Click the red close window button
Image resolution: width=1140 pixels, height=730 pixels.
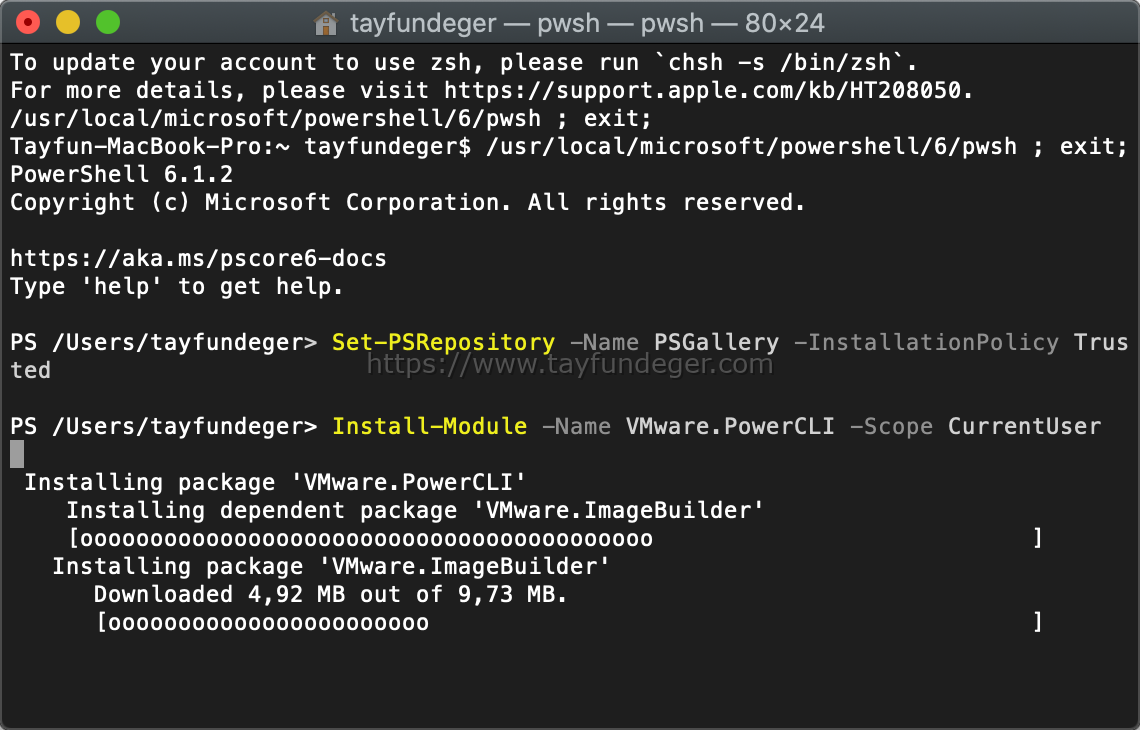pyautogui.click(x=28, y=23)
